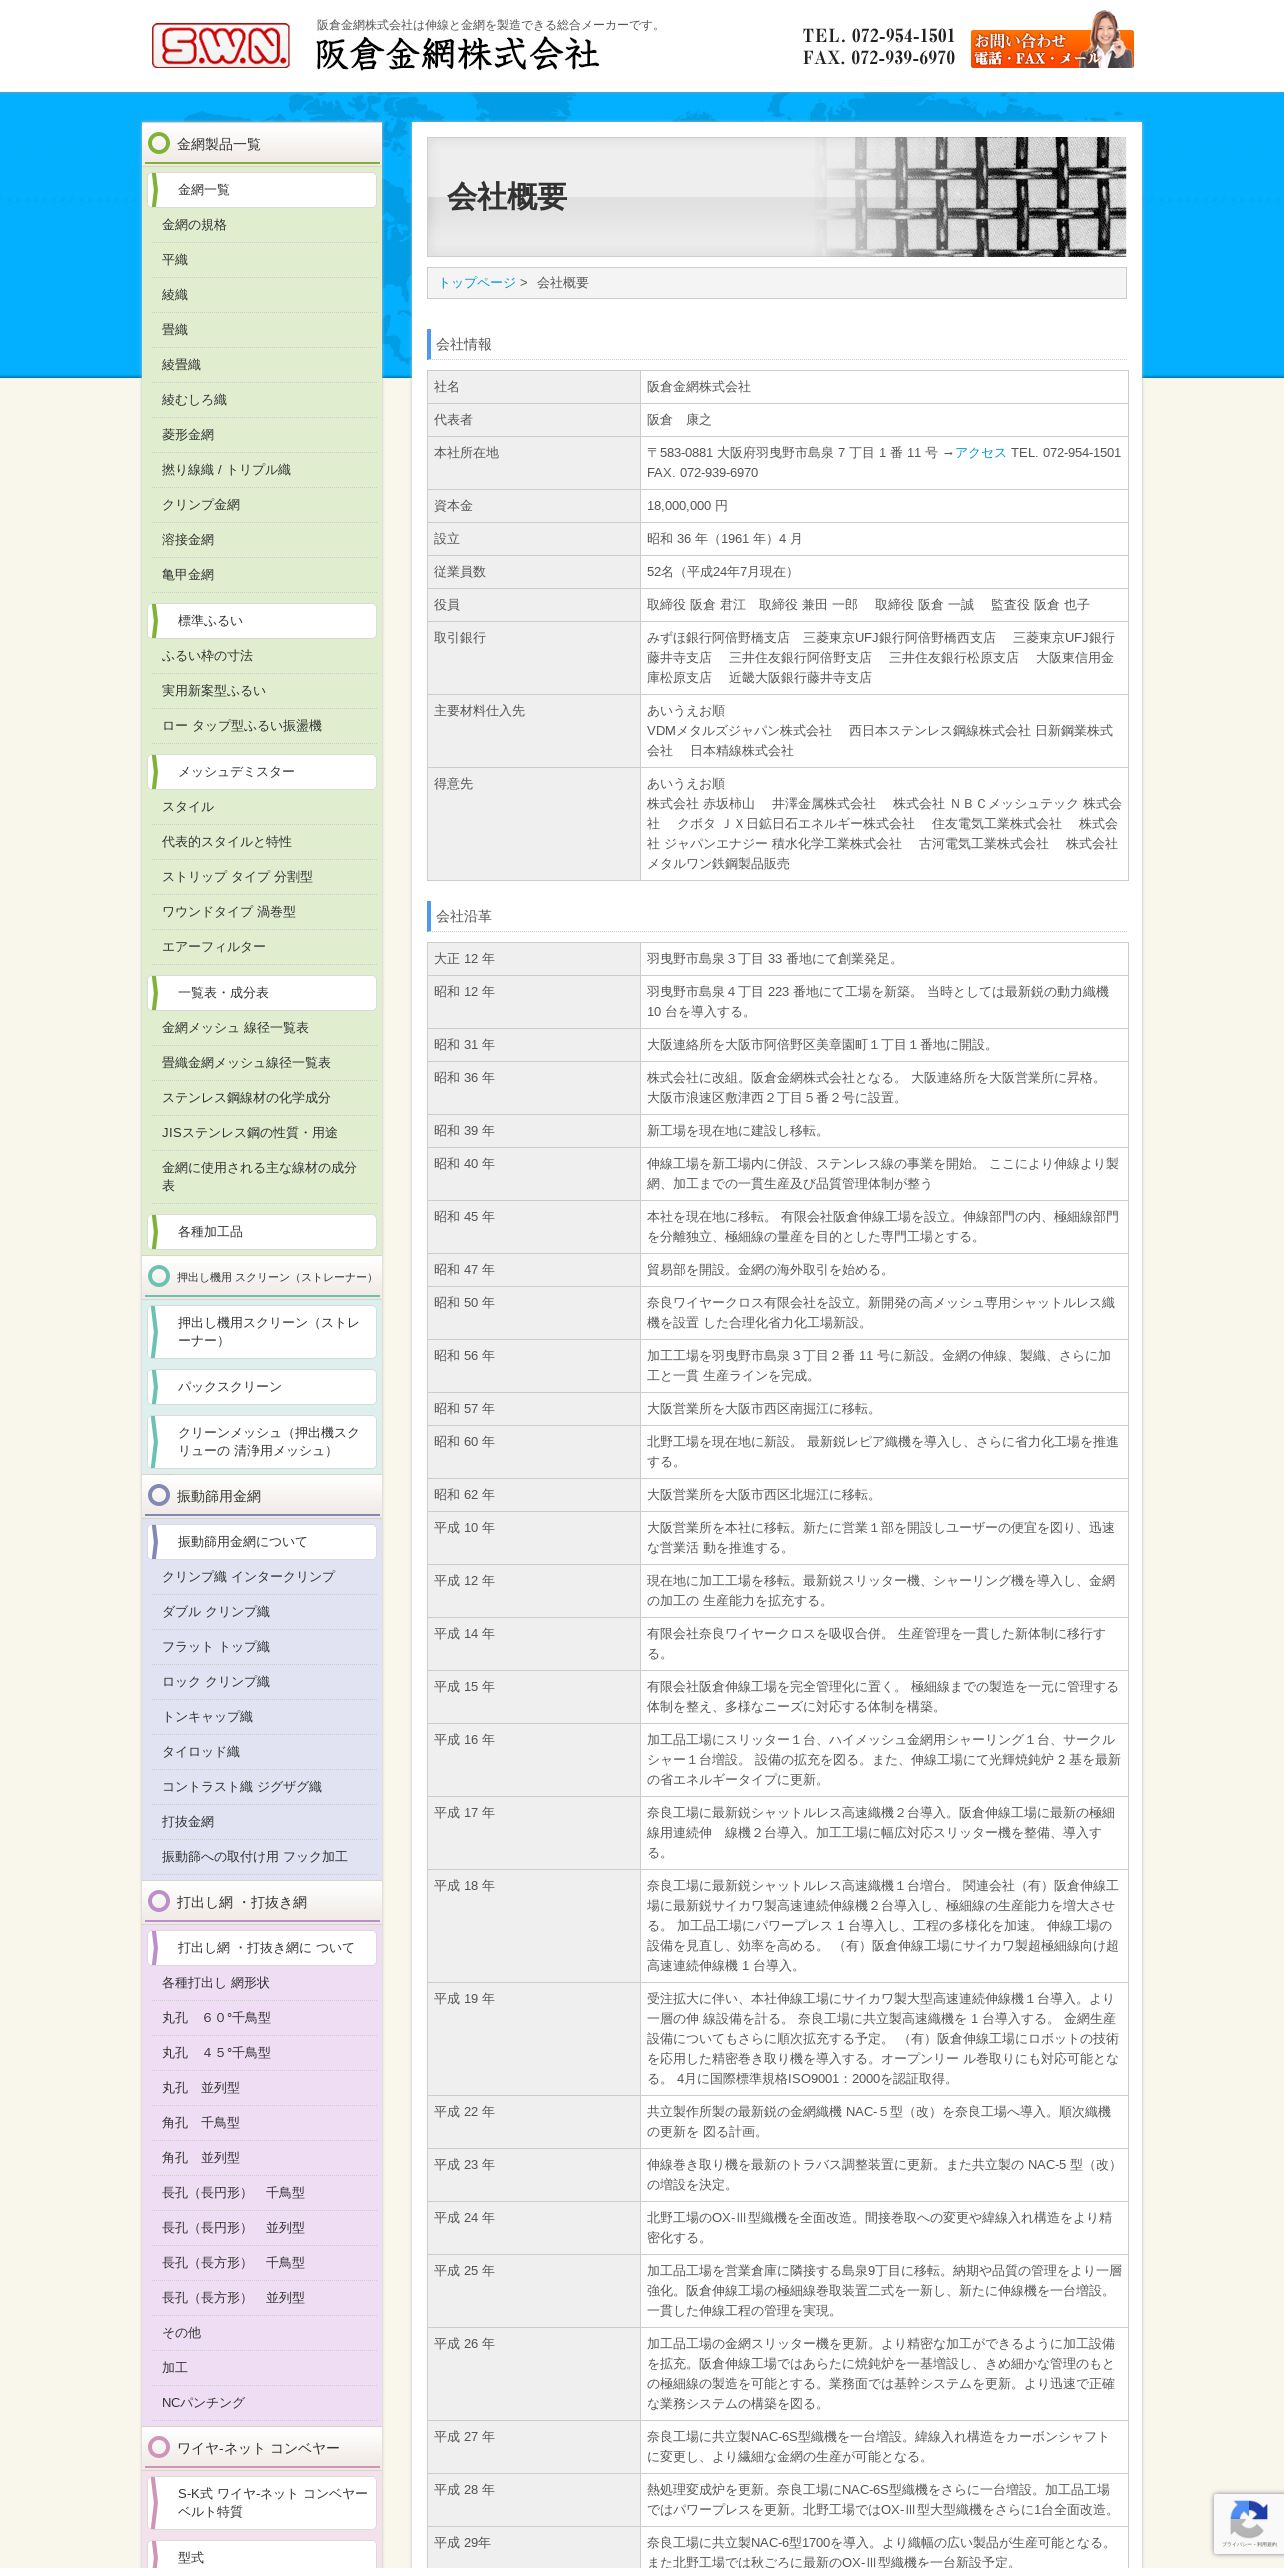Click the blue circle beside 振動篩用金網 heading
Viewport: 1284px width, 2568px height.
pos(159,1496)
